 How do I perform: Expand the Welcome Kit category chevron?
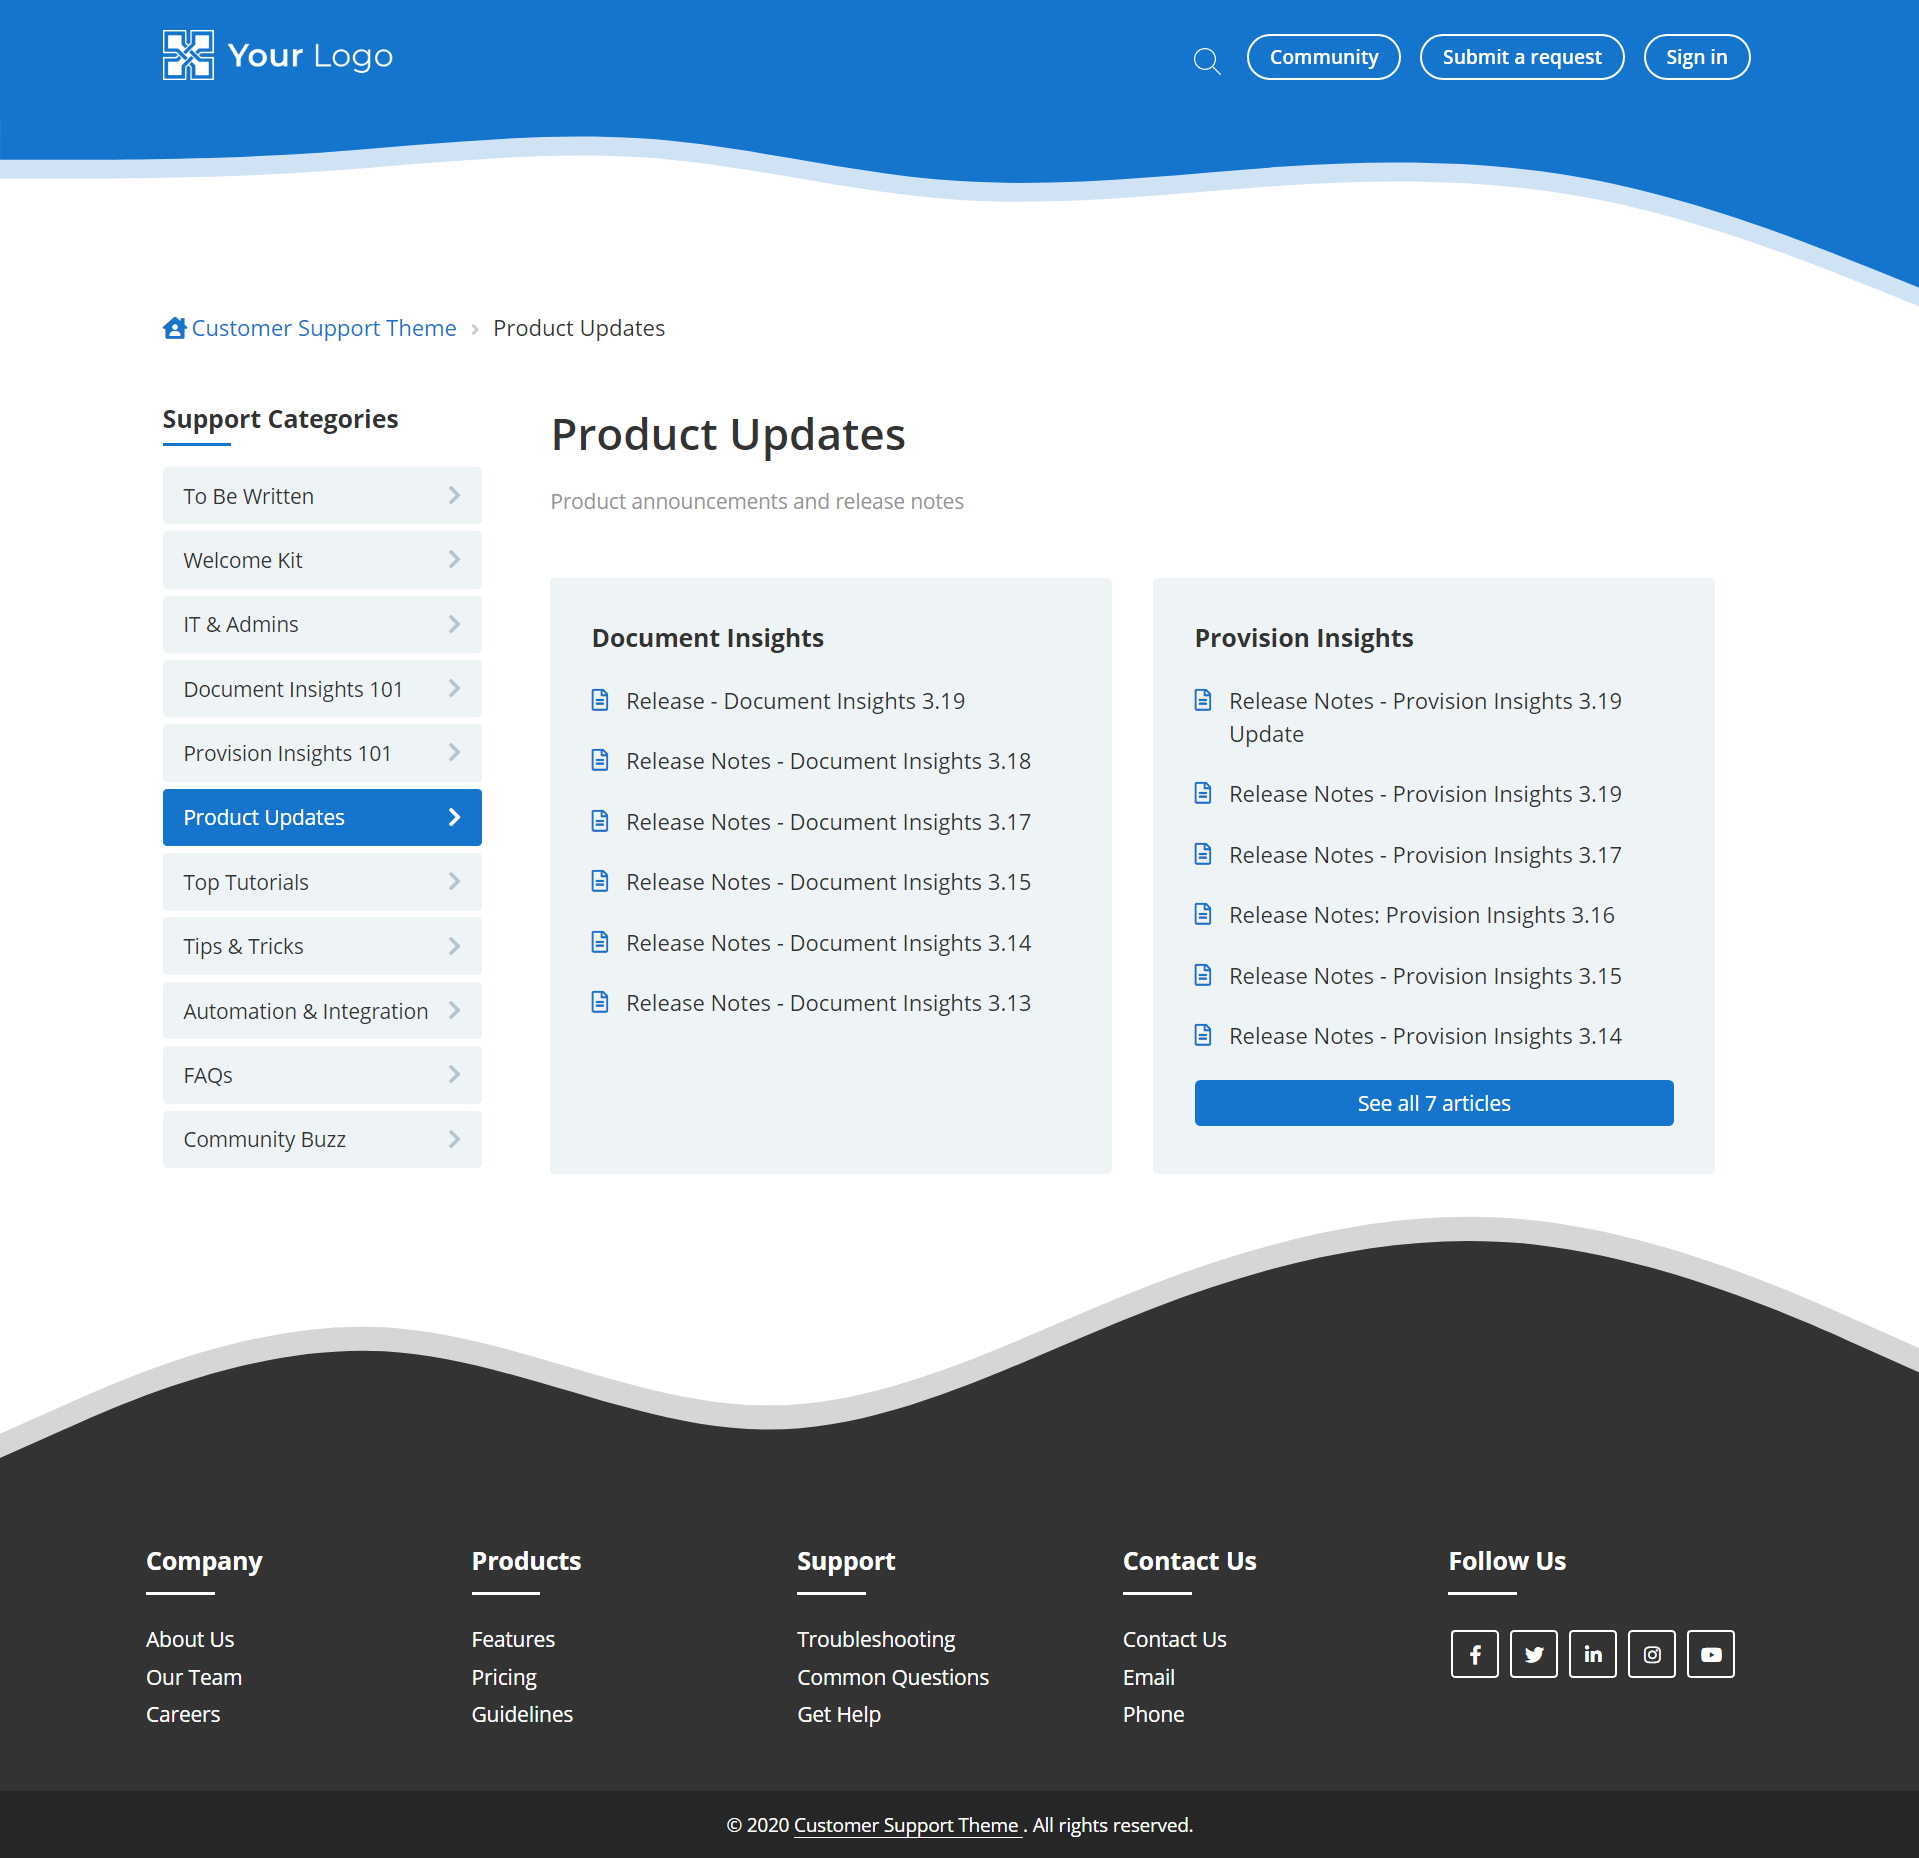[x=454, y=560]
